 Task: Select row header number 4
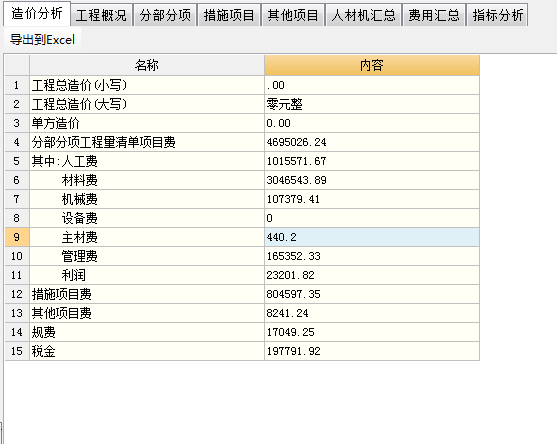(x=17, y=142)
